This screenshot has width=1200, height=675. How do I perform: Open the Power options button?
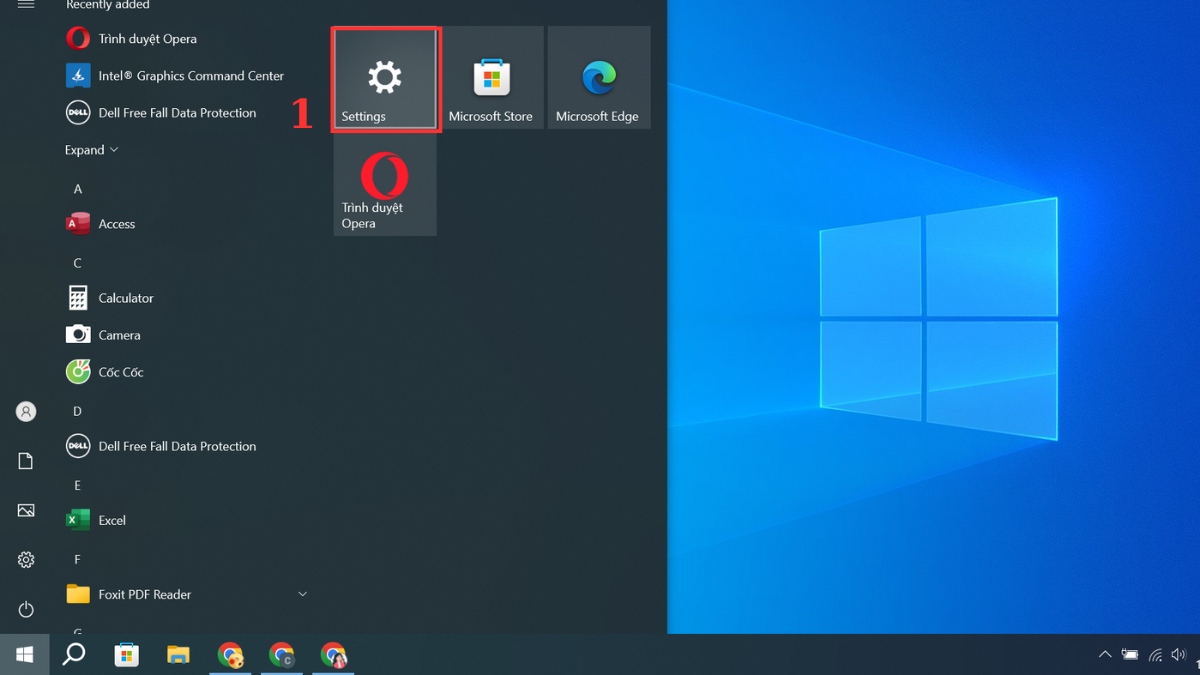point(26,609)
